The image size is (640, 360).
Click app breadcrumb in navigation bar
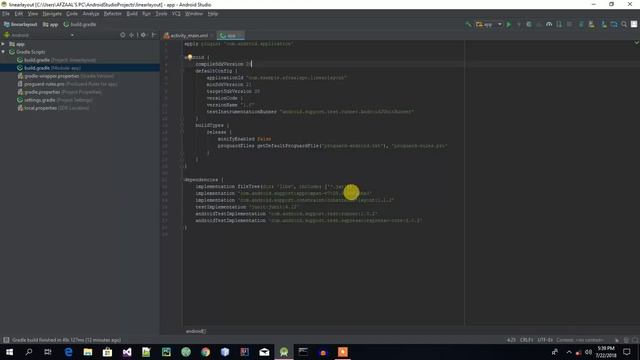pos(51,24)
